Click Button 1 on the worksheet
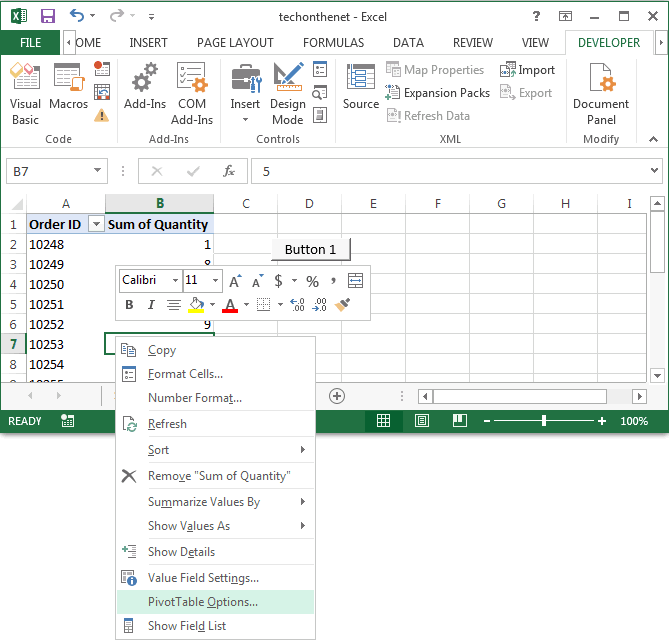Screen dimensions: 669x641 (x=311, y=249)
